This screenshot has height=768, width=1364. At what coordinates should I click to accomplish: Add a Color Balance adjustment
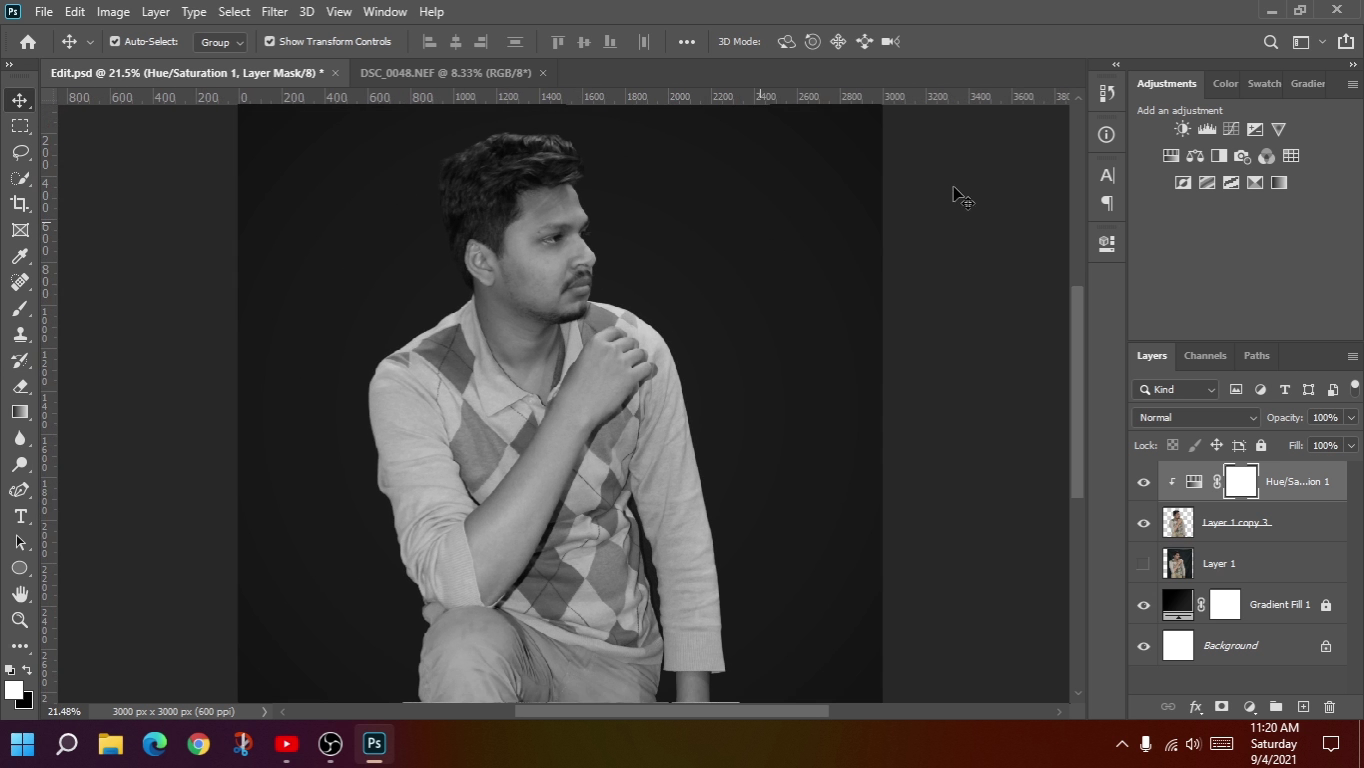[1195, 156]
